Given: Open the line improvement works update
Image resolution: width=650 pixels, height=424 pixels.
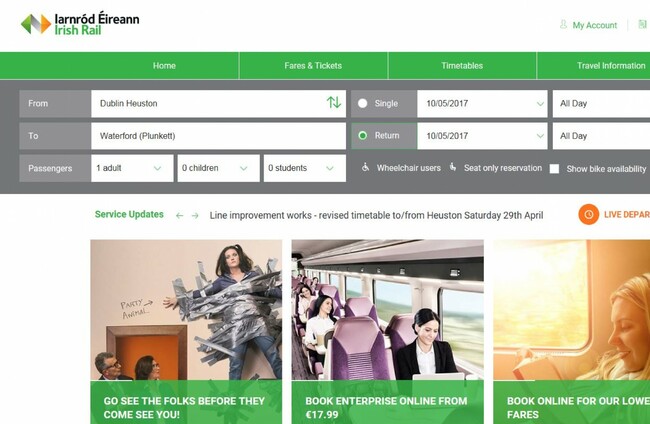Looking at the screenshot, I should (x=376, y=215).
